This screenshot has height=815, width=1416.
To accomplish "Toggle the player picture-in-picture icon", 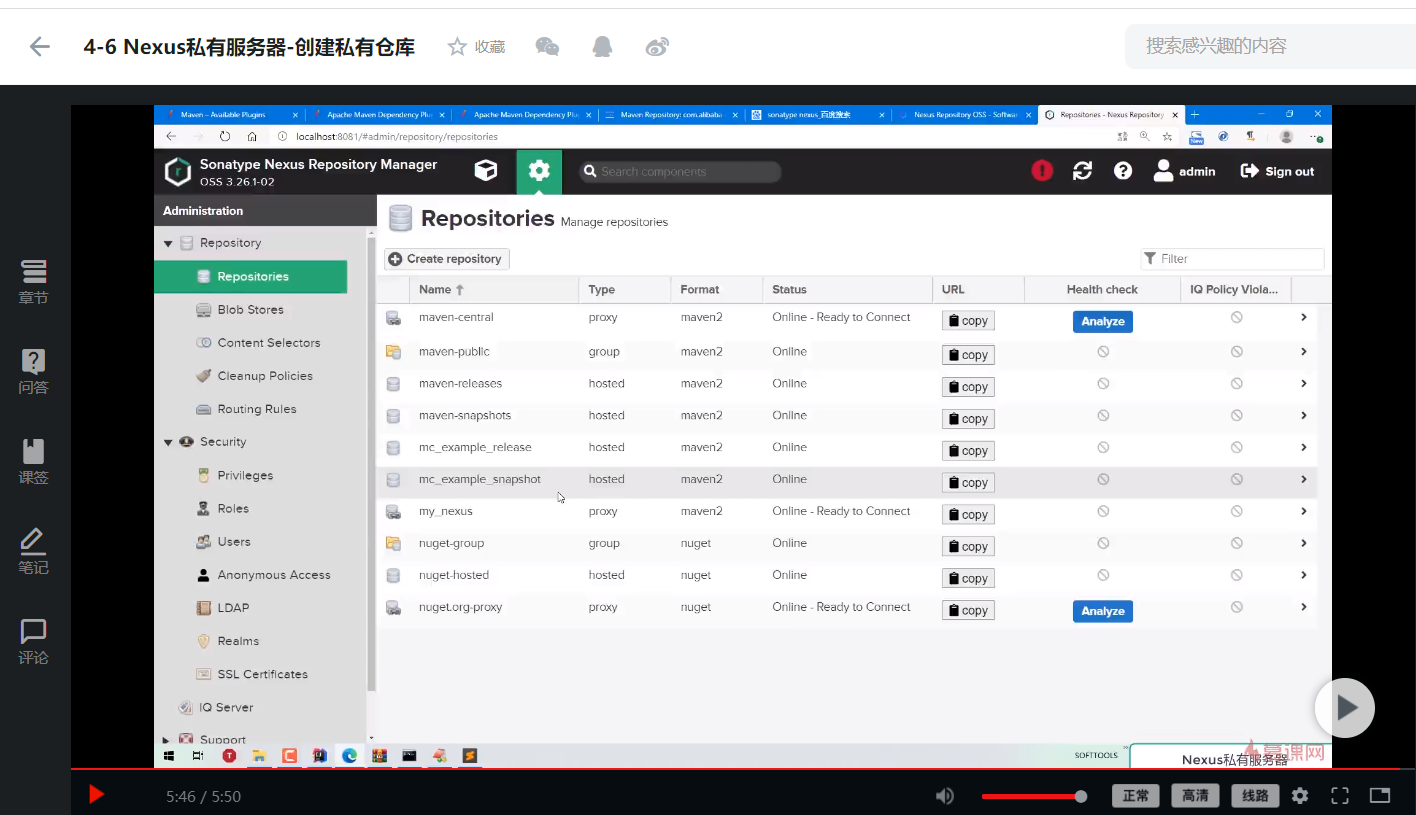I will pos(1380,796).
